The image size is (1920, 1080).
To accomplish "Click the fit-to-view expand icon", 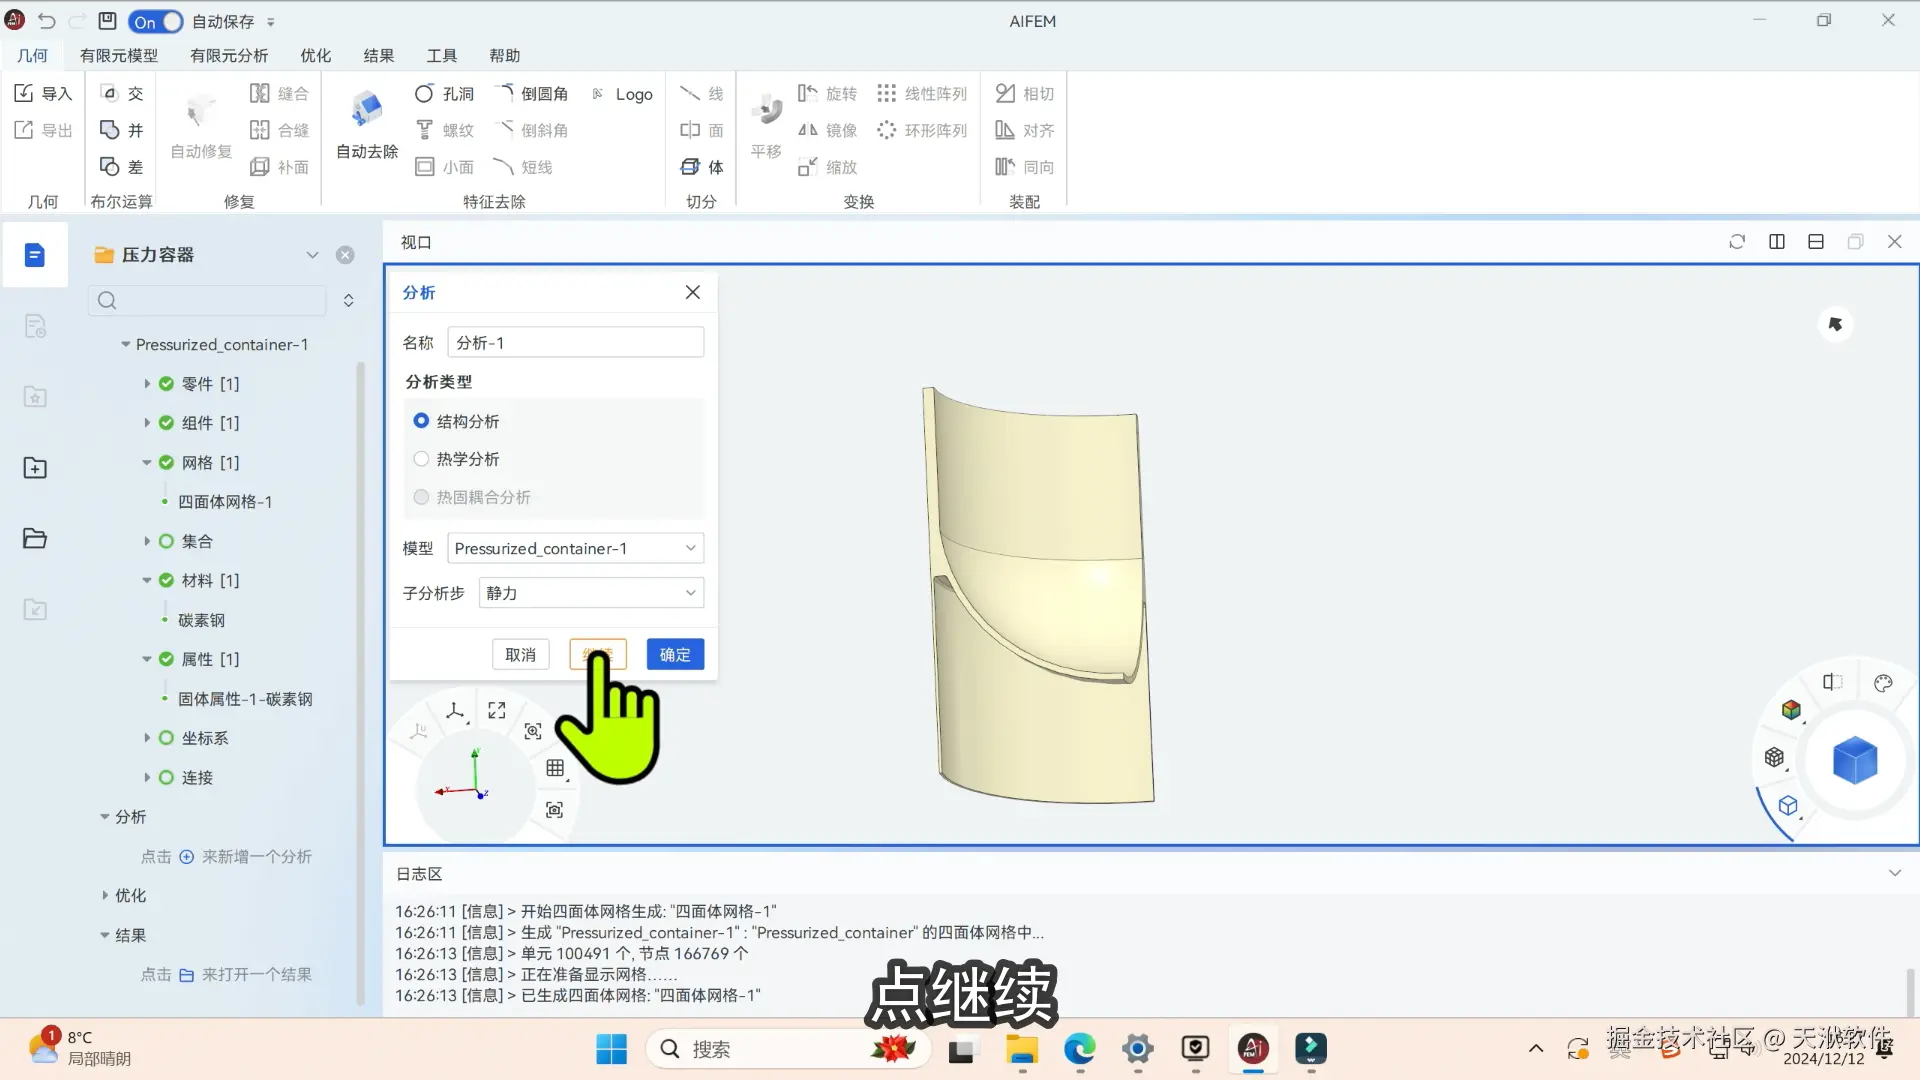I will click(x=497, y=710).
